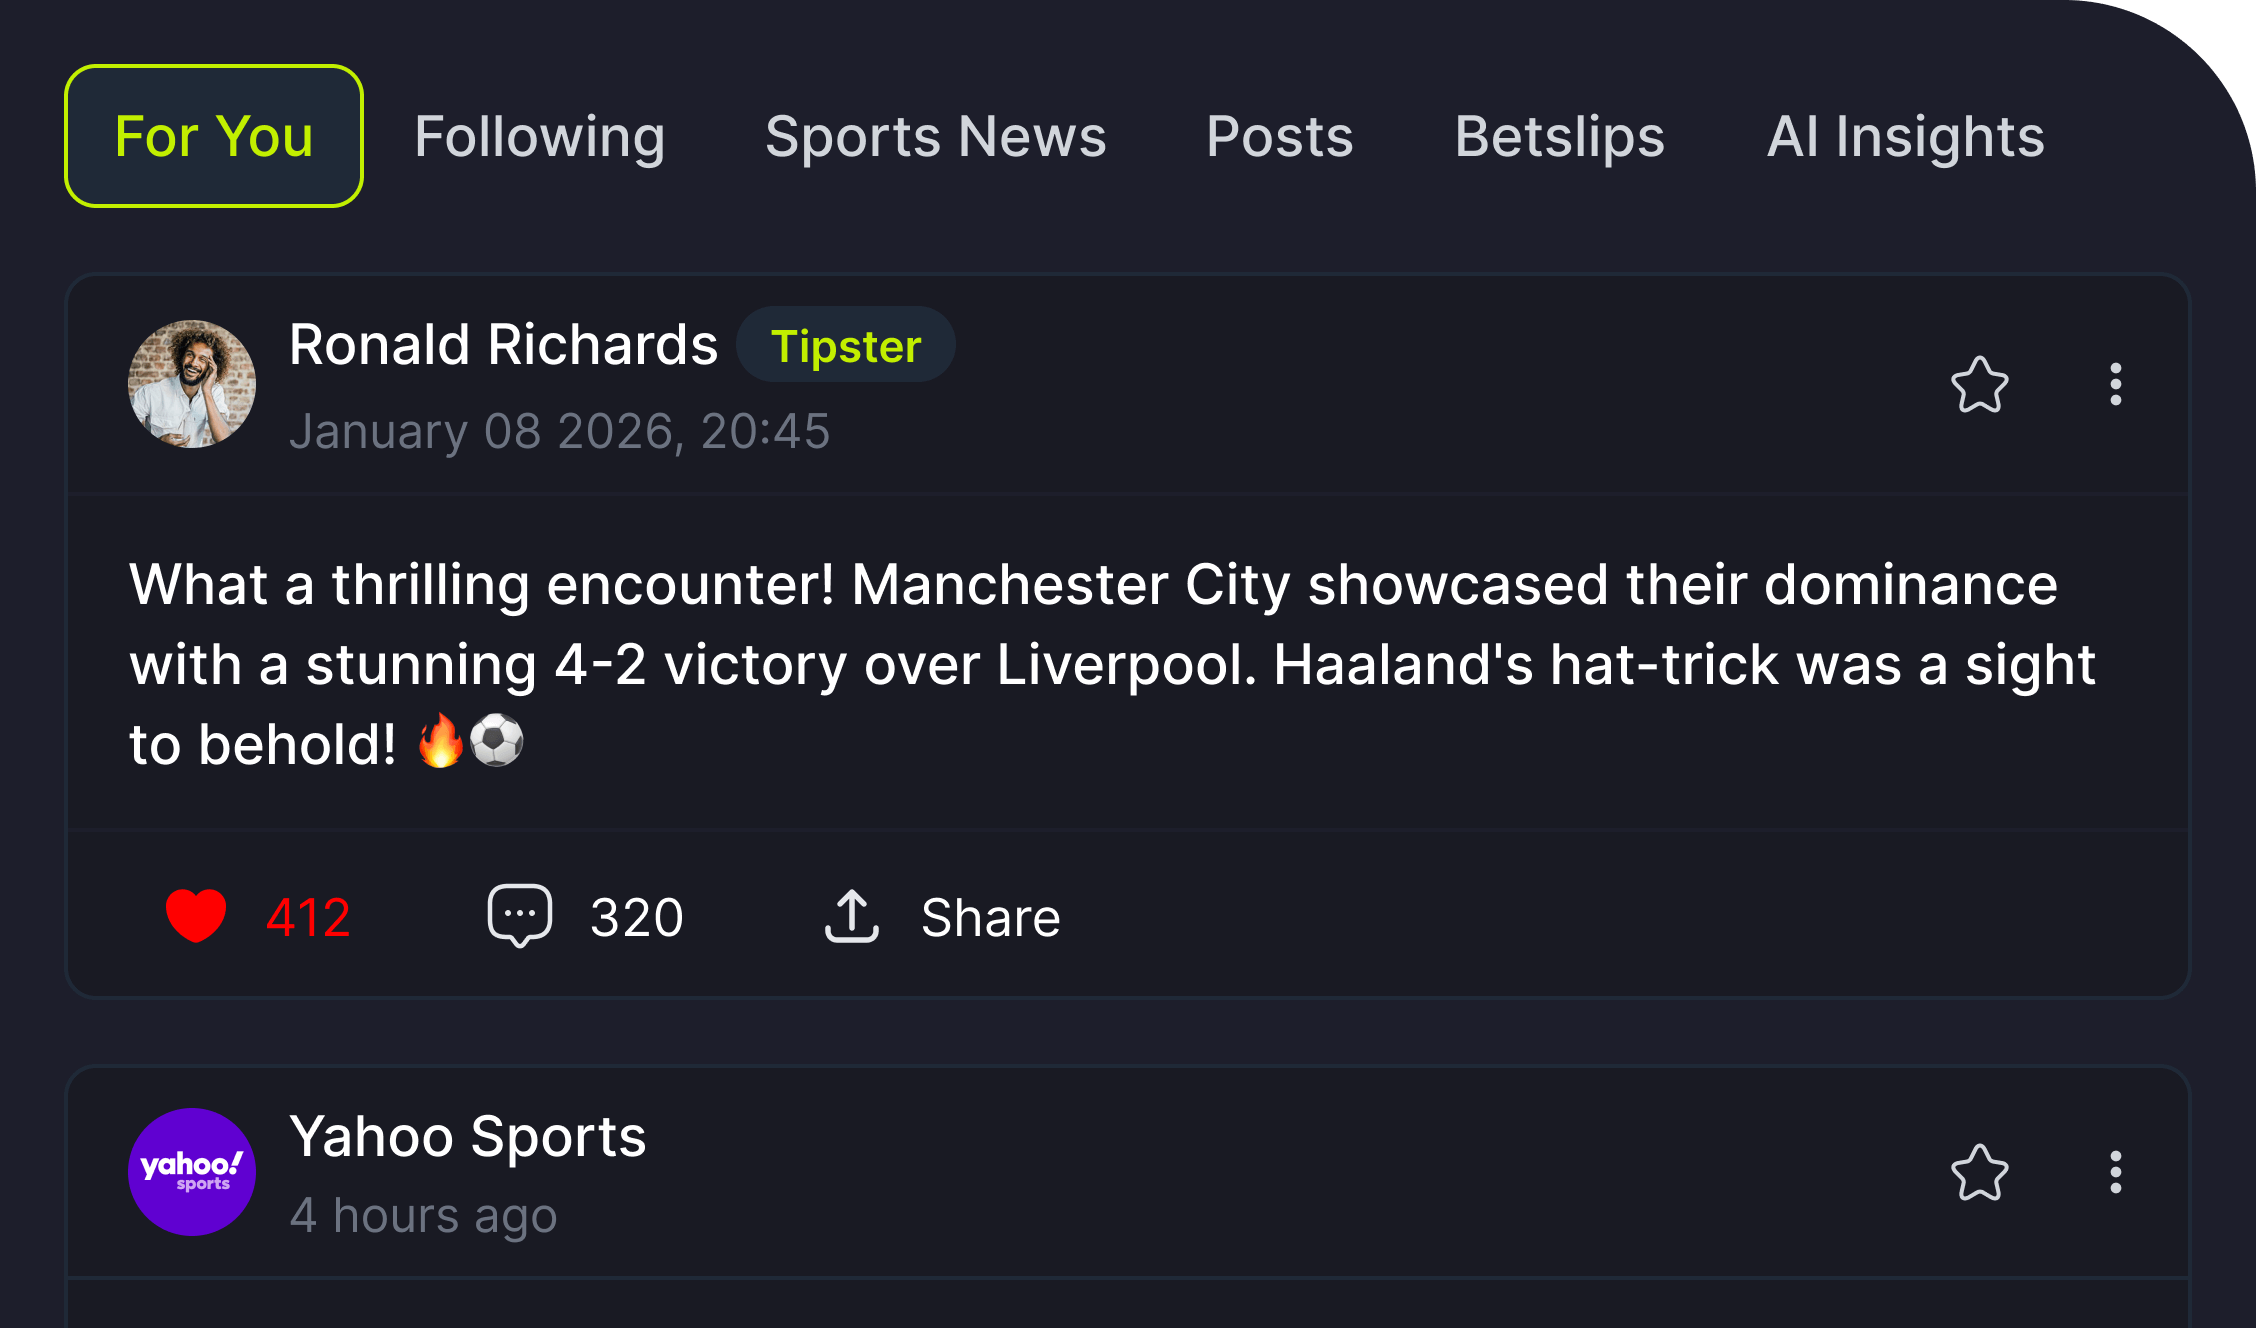The width and height of the screenshot is (2256, 1328).
Task: Click the Yahoo Sports logo avatar
Action: (x=192, y=1172)
